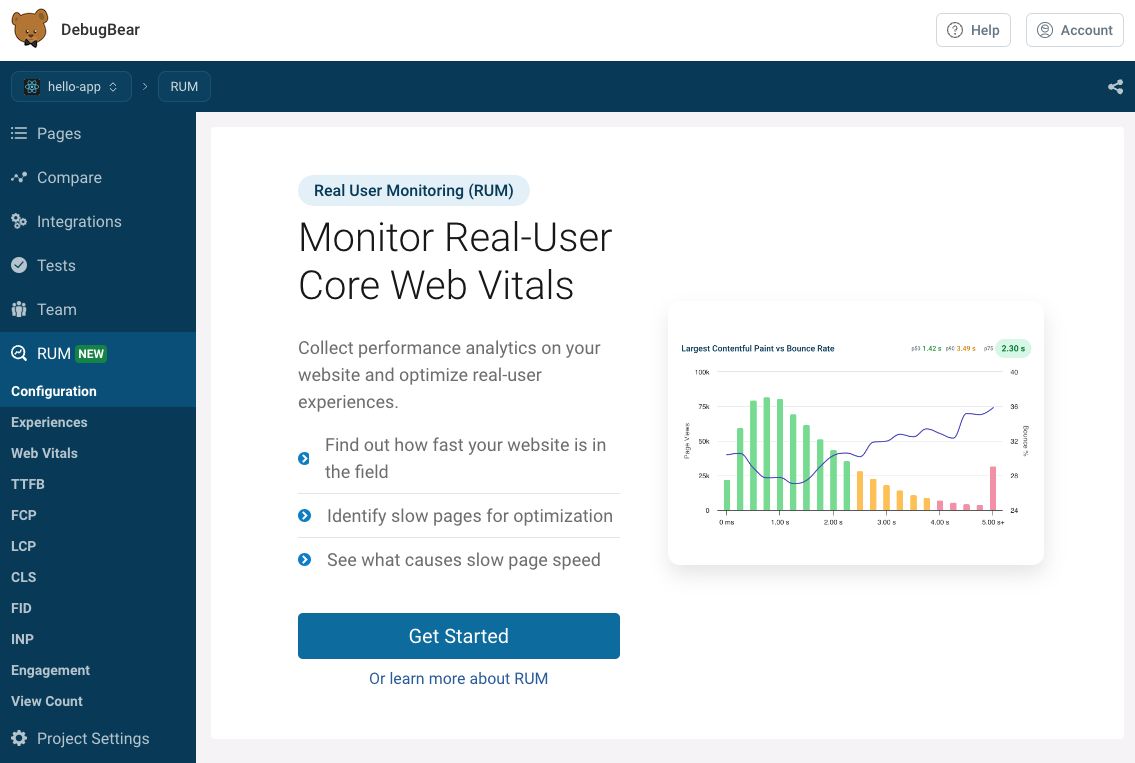This screenshot has width=1135, height=763.
Task: Open Pages in the sidebar
Action: coord(98,133)
